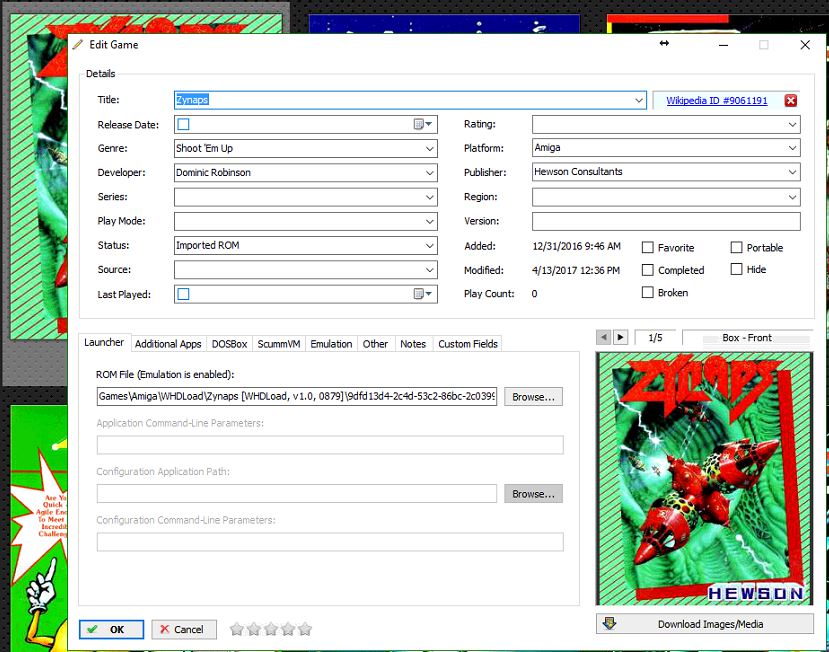Set rating to four stars

(x=288, y=629)
